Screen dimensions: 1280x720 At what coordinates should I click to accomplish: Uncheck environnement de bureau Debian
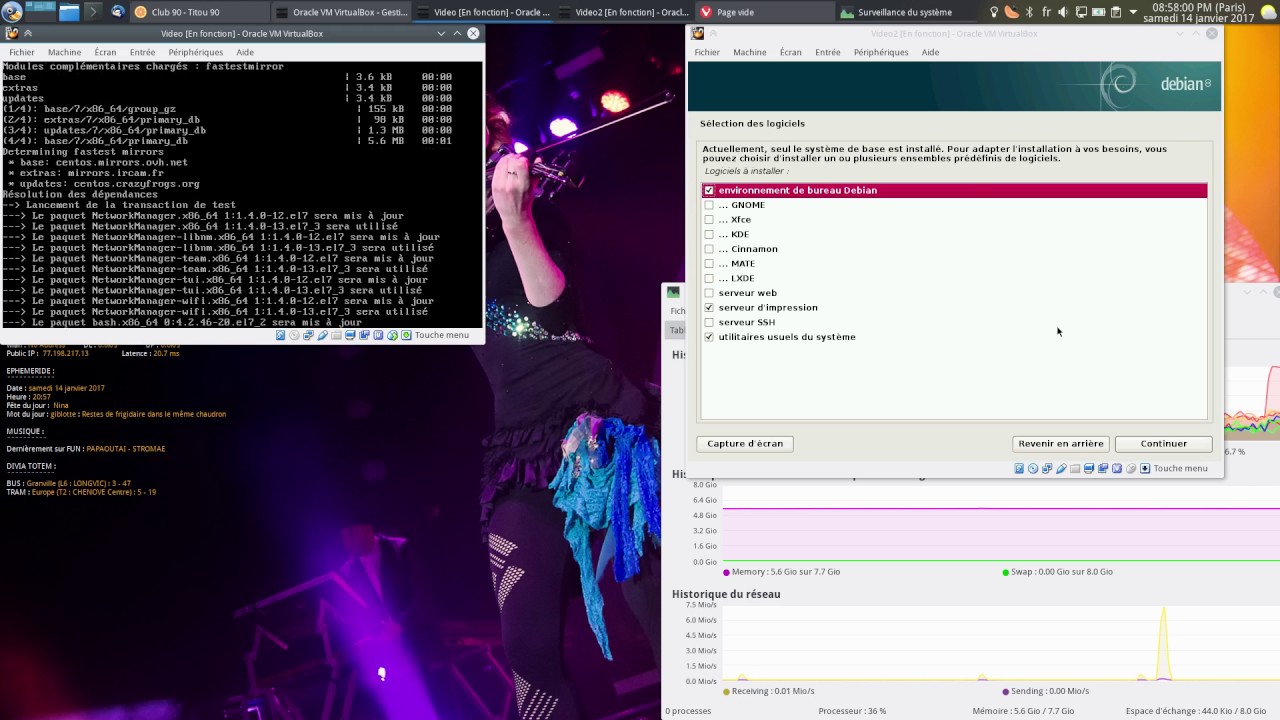[709, 190]
